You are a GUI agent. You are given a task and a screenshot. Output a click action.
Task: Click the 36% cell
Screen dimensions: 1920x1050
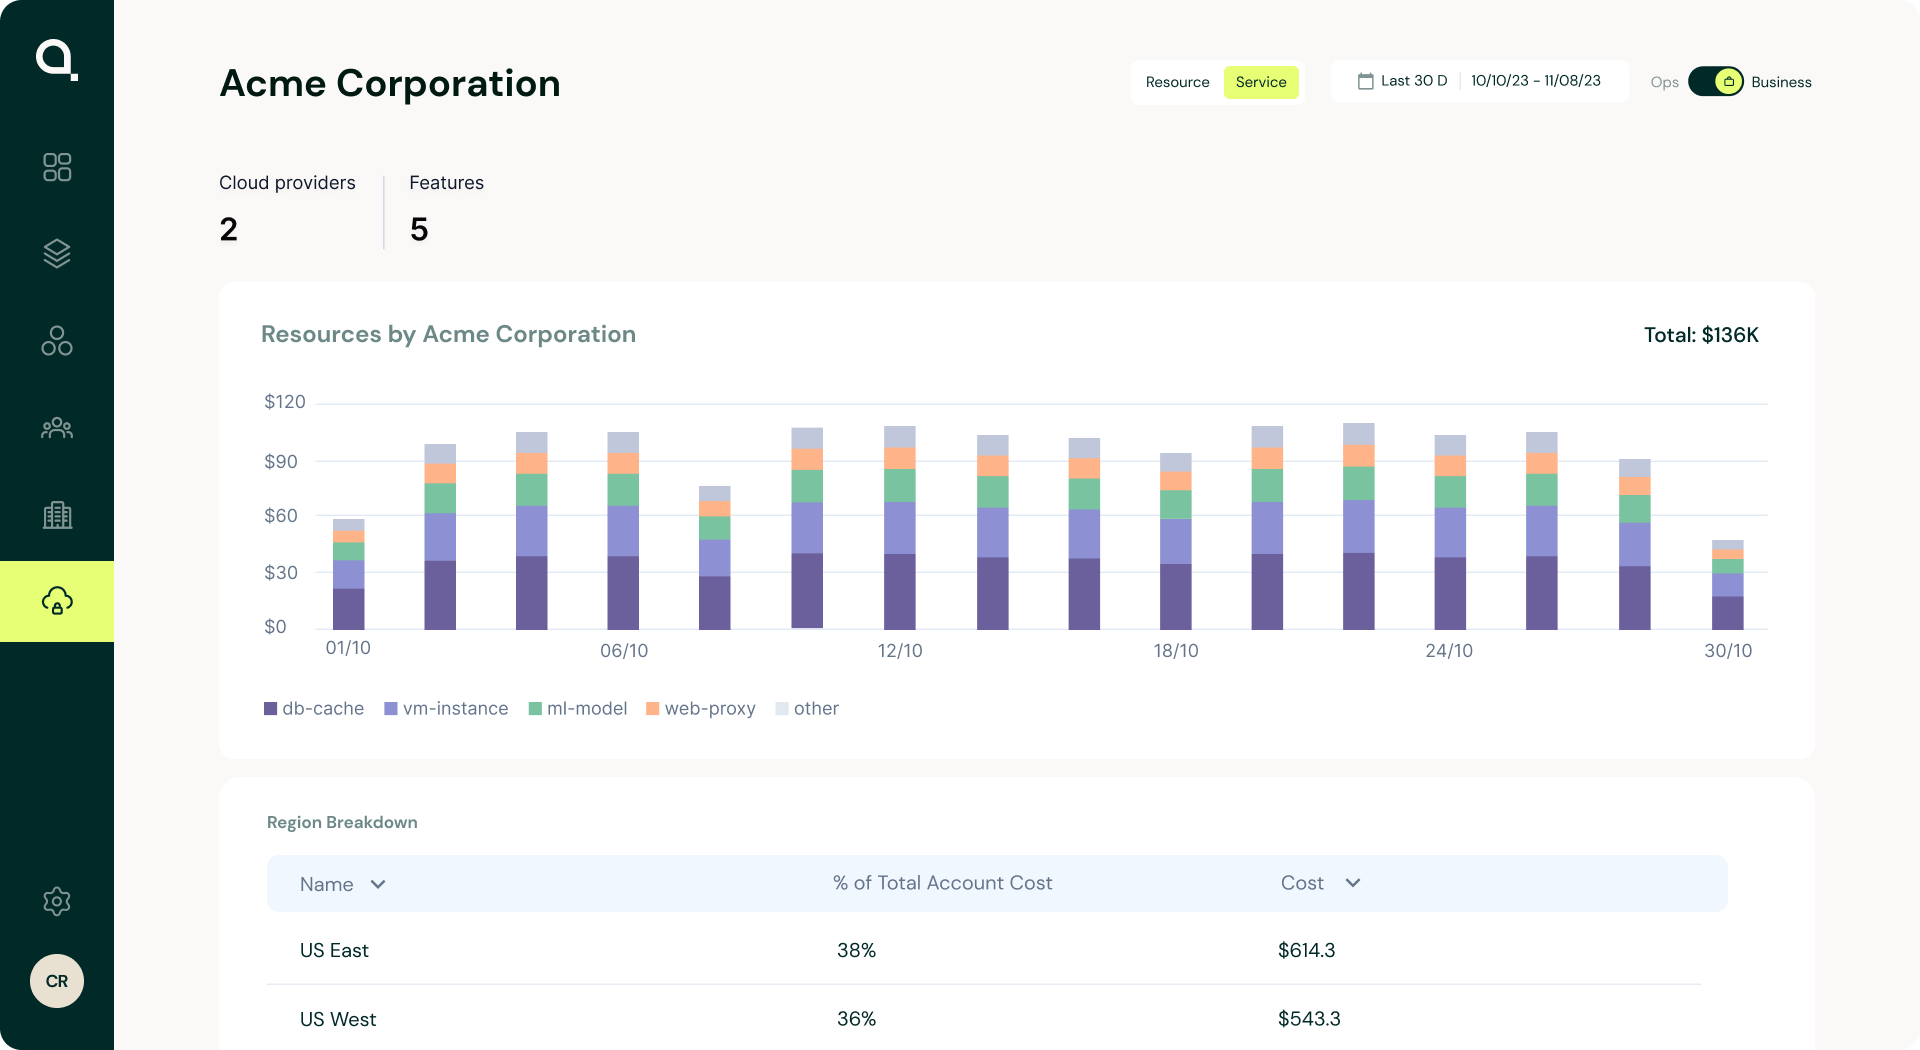(x=856, y=1019)
